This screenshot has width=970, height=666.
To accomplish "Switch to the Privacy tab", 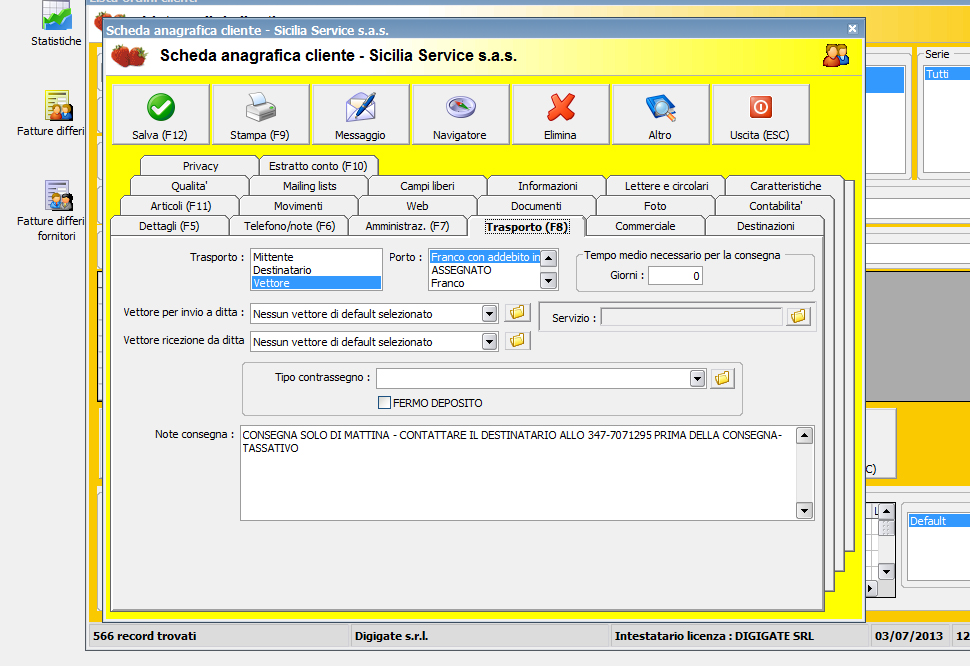I will coord(200,166).
